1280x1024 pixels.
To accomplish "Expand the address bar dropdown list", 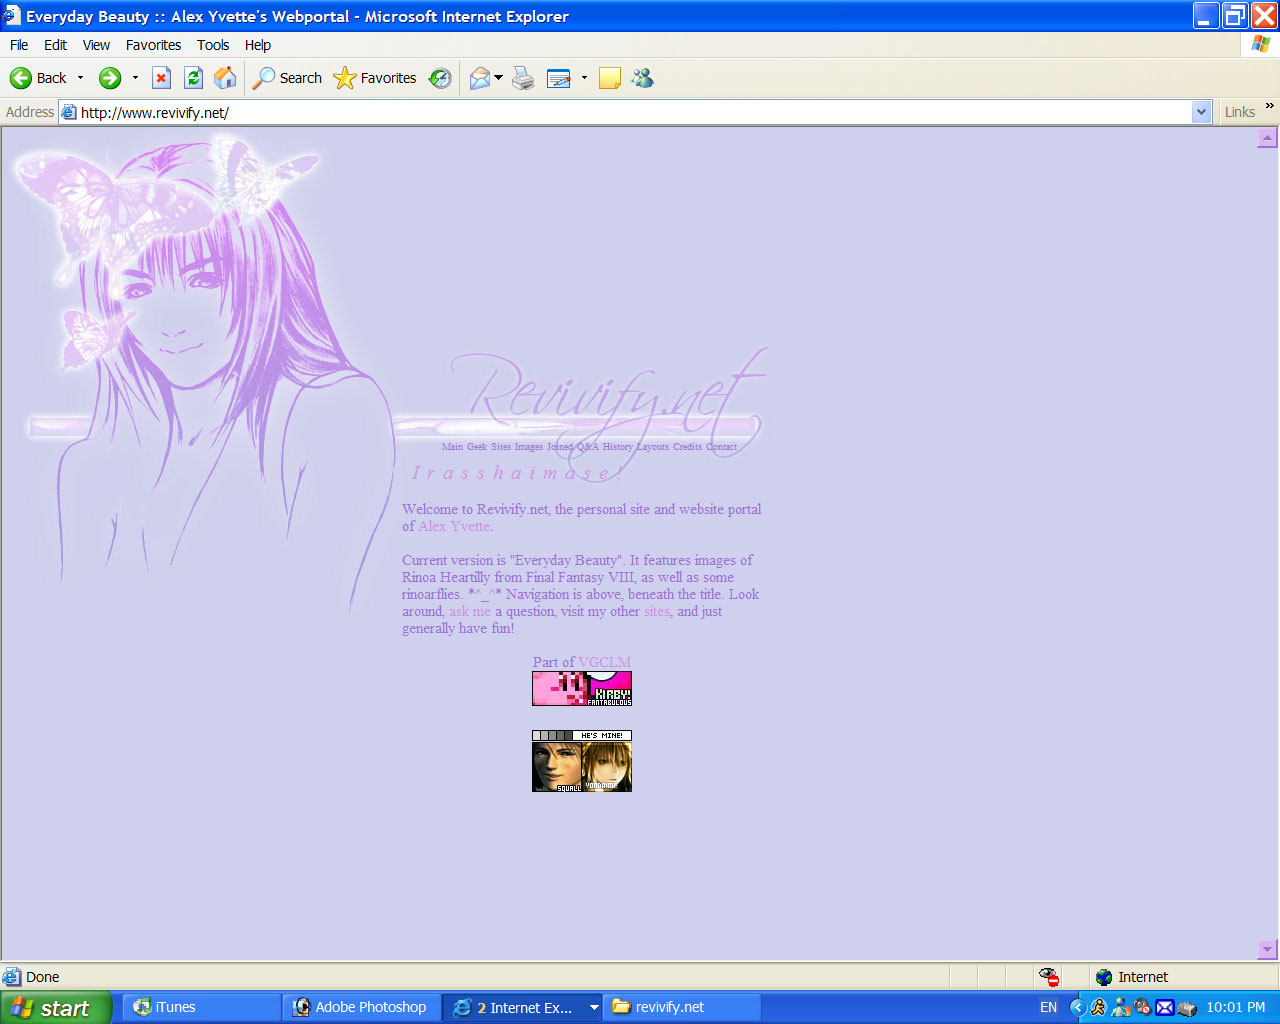I will tap(1202, 112).
